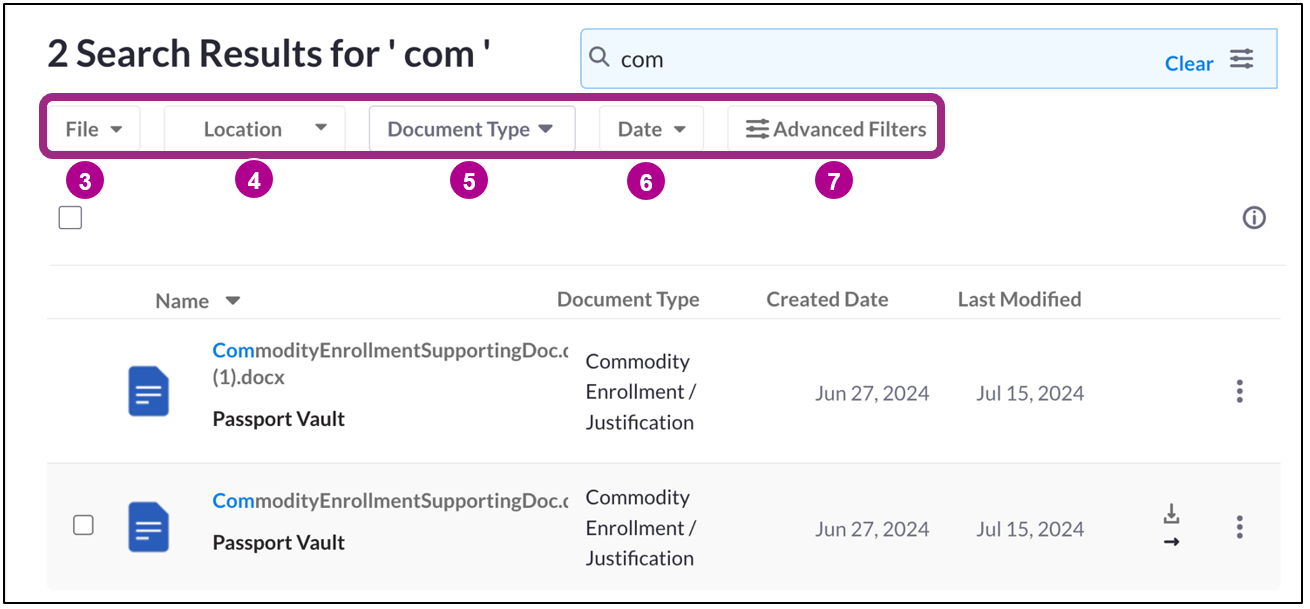Open the filter sliders icon beside Clear
Viewport: 1310px width, 609px height.
[1242, 60]
